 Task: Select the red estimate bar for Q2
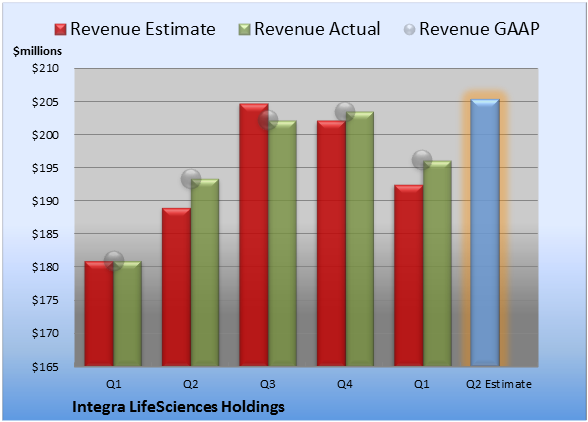pos(176,287)
